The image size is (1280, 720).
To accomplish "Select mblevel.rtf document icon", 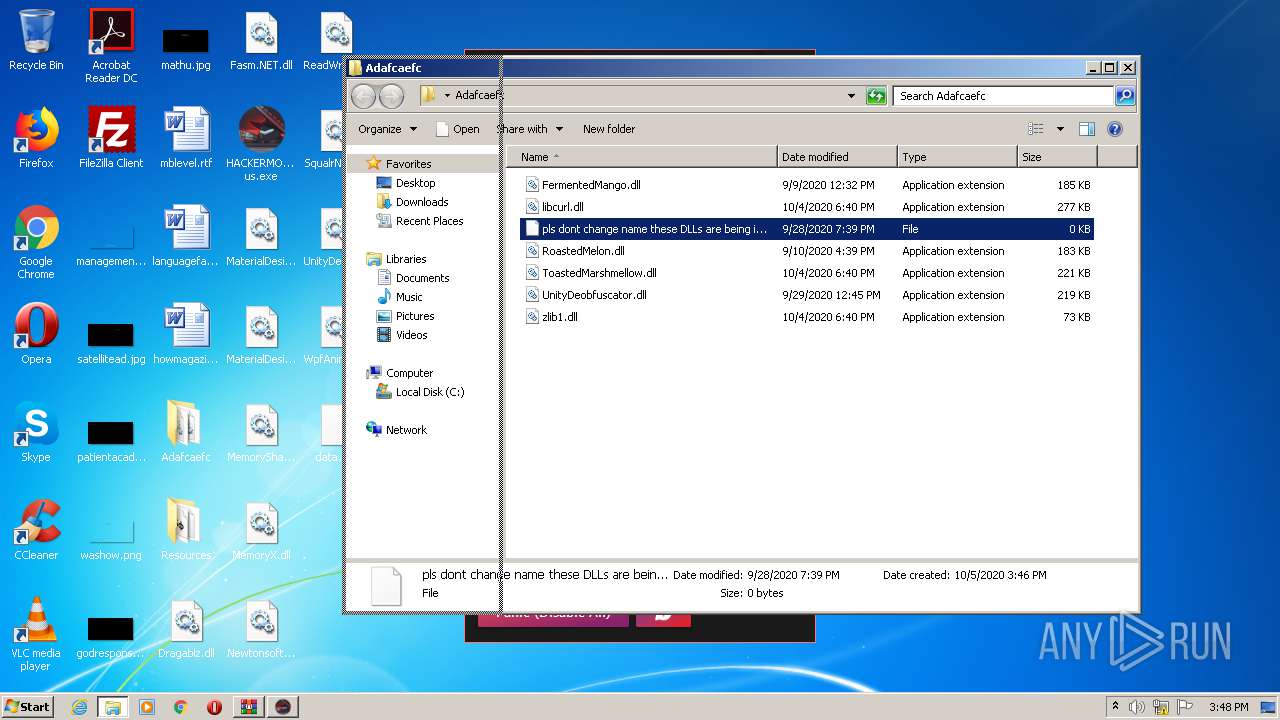I will click(186, 138).
